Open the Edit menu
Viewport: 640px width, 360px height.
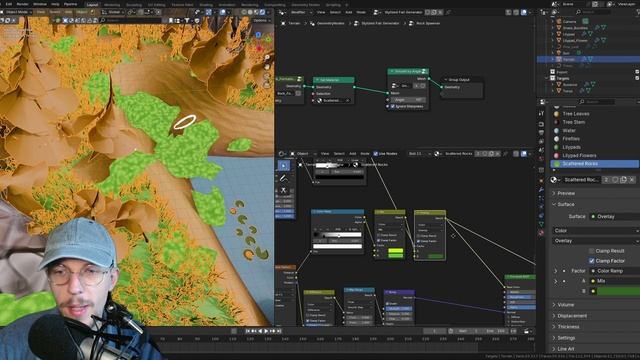point(9,4)
